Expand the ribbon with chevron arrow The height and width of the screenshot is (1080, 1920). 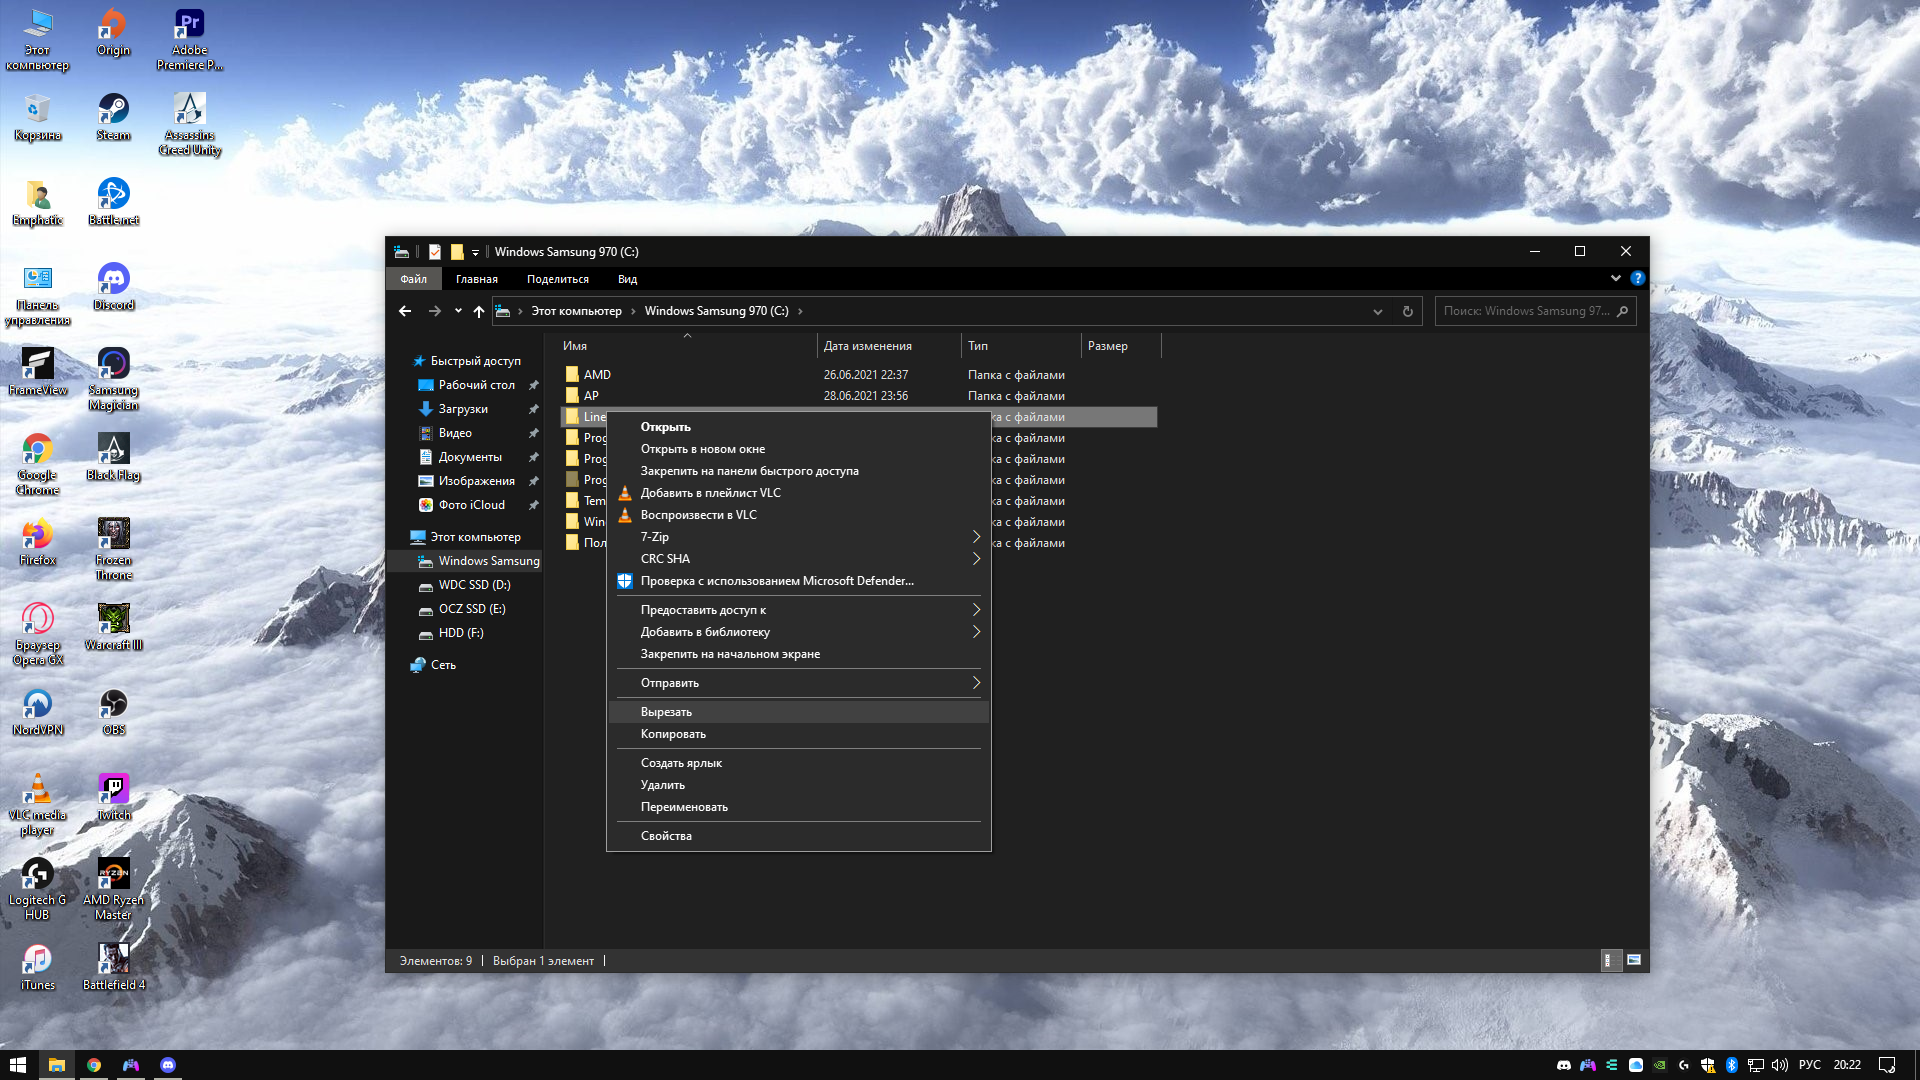(x=1616, y=278)
